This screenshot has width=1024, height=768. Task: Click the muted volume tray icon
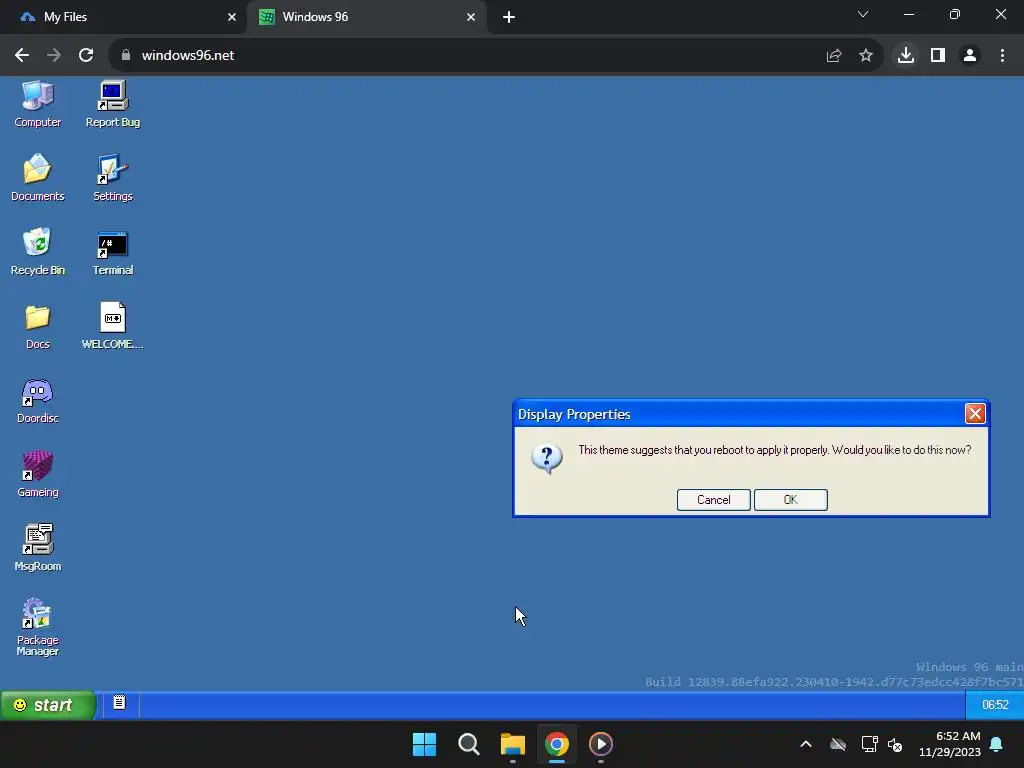[x=895, y=744]
